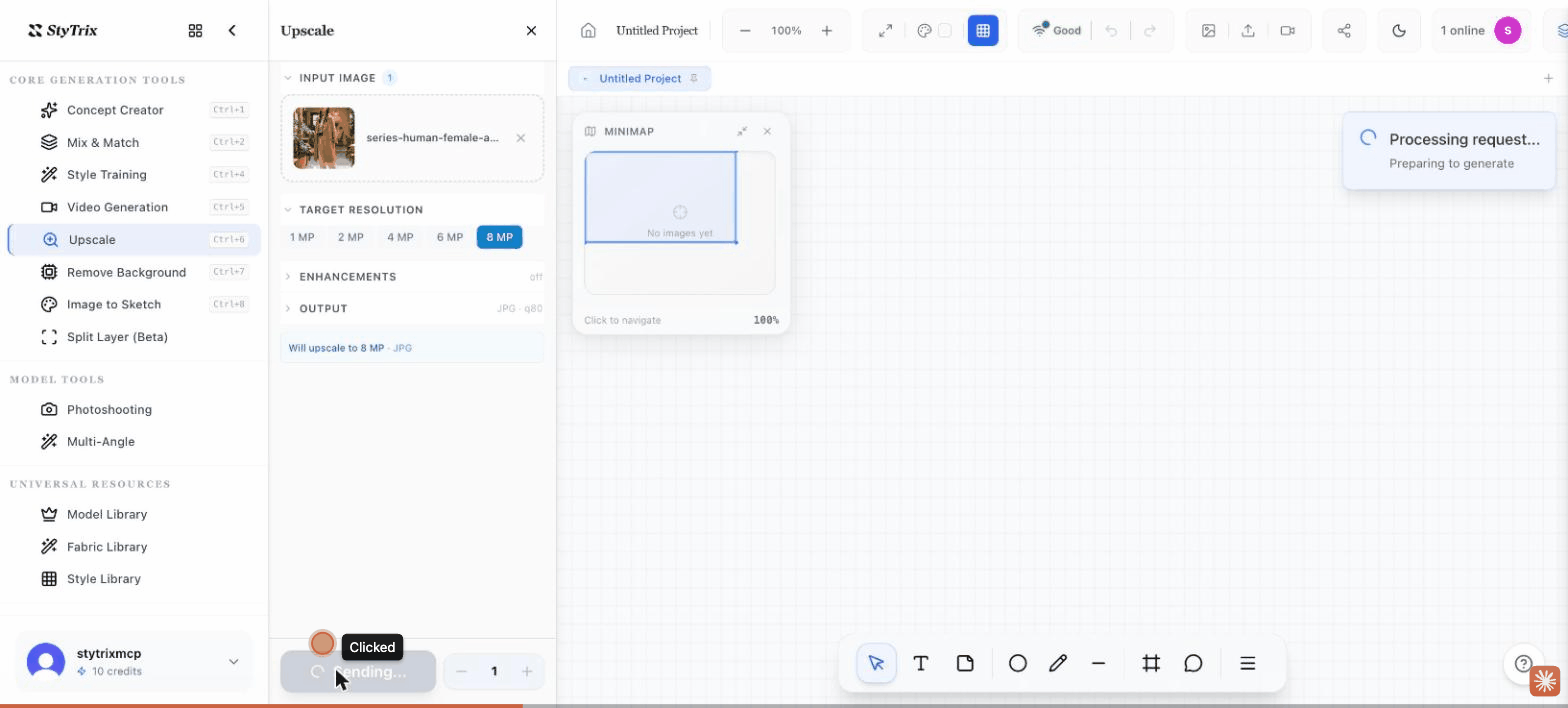Collapse the minimap panel
This screenshot has width=1568, height=708.
(x=742, y=131)
